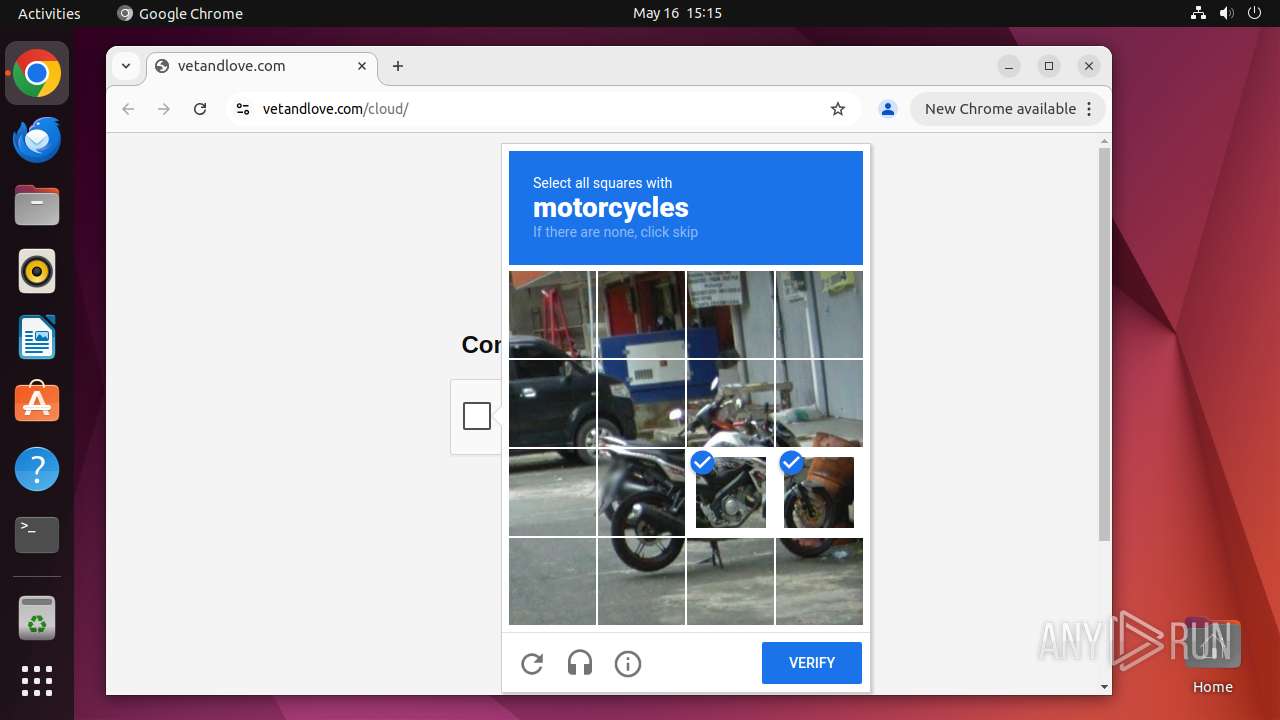Viewport: 1280px width, 720px height.
Task: Open Chrome profile avatar menu
Action: (x=887, y=109)
